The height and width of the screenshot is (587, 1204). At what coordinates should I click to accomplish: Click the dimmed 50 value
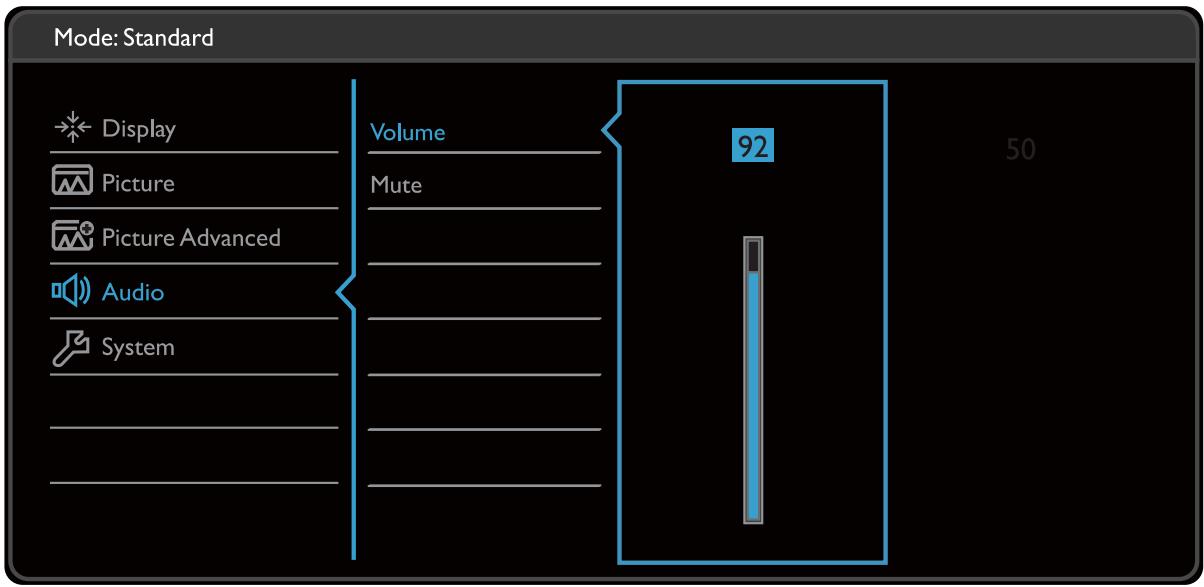point(1021,151)
